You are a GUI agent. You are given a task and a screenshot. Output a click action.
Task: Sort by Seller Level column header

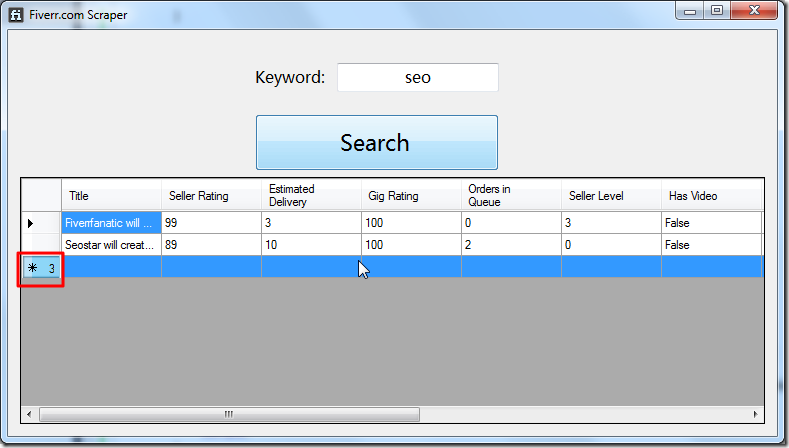pos(611,195)
